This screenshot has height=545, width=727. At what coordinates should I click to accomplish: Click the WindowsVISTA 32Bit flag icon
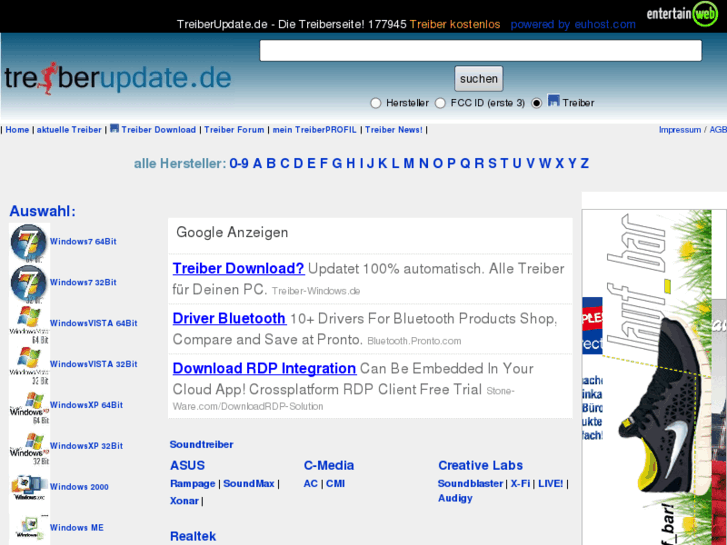[29, 365]
